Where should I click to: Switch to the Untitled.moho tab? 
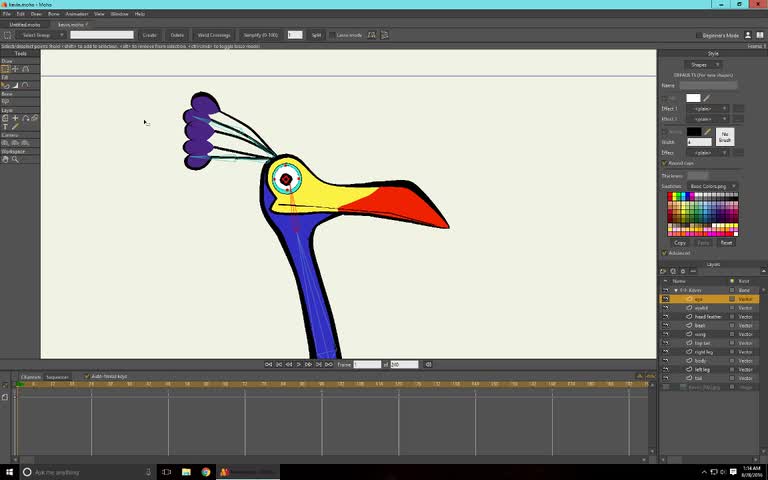24,24
